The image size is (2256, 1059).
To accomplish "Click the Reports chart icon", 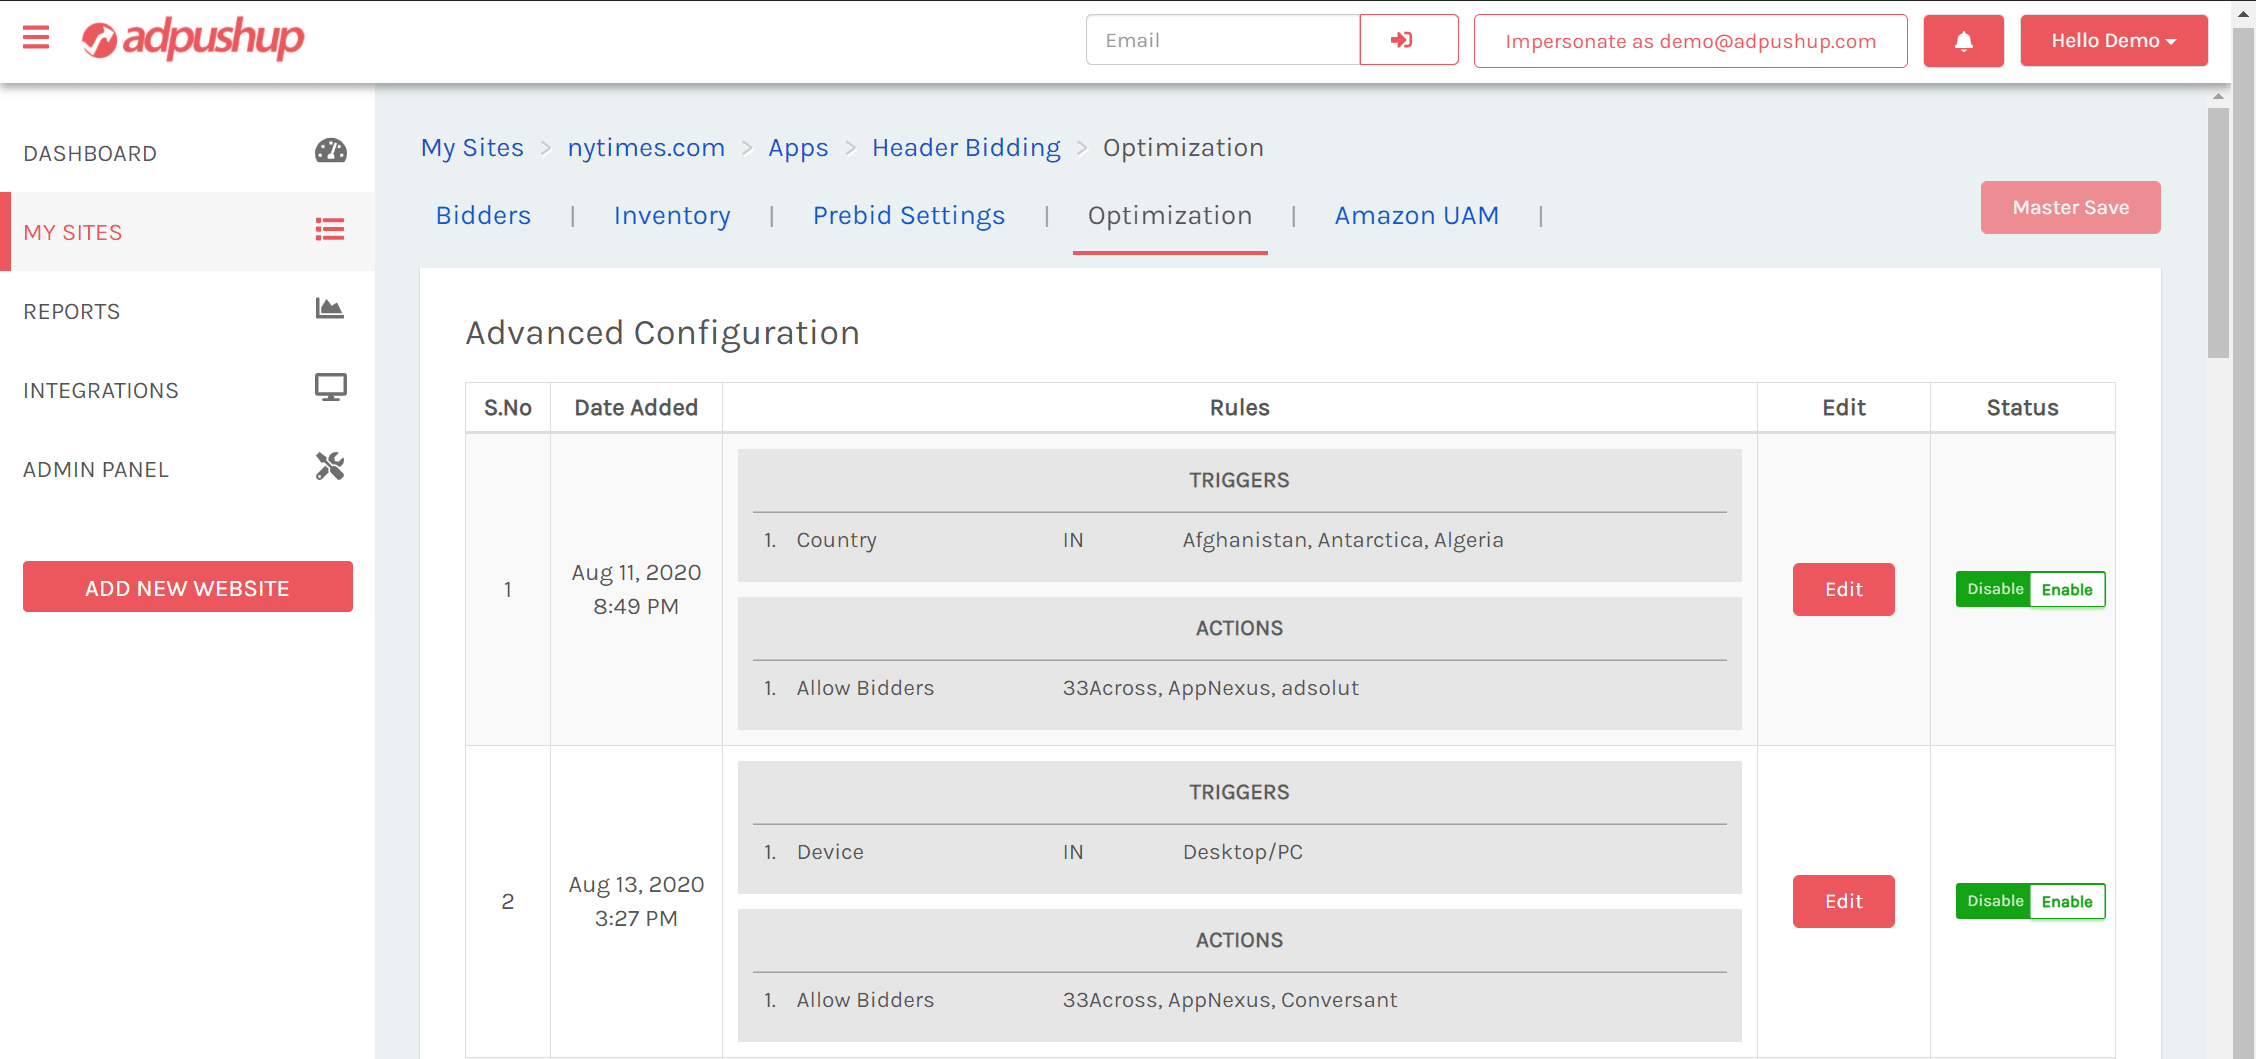I will (x=330, y=309).
